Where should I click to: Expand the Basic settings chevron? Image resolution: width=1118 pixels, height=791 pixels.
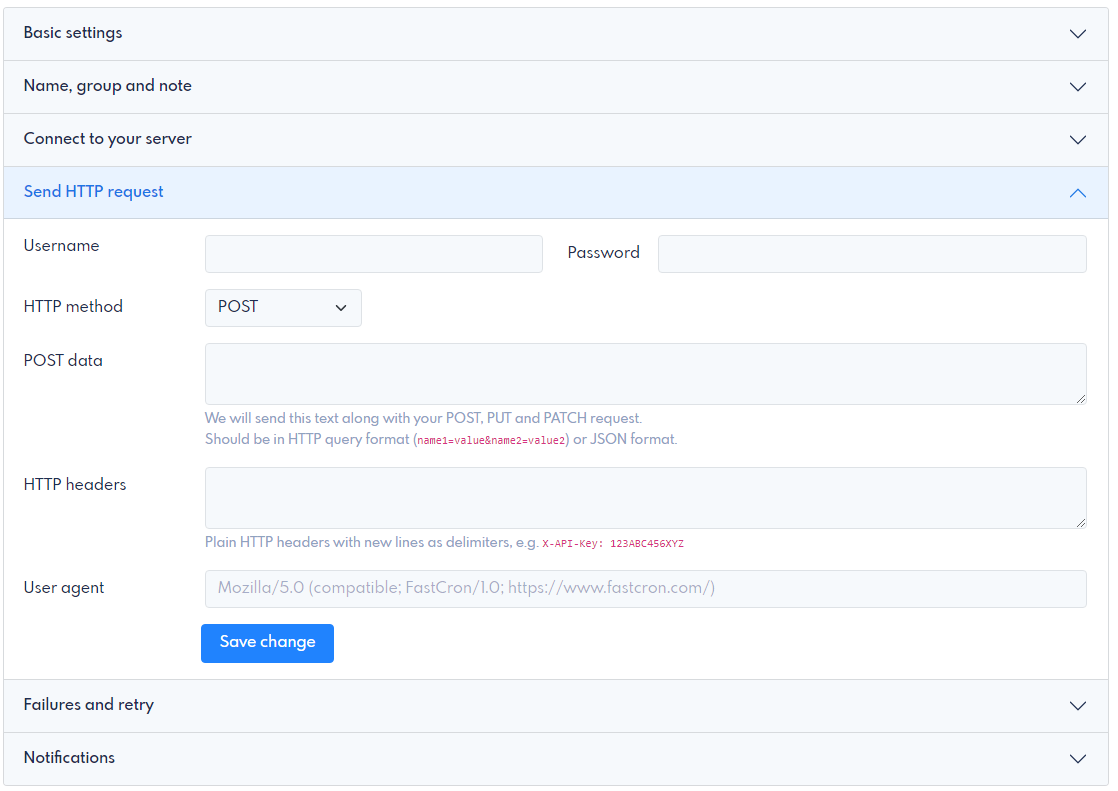click(1077, 34)
